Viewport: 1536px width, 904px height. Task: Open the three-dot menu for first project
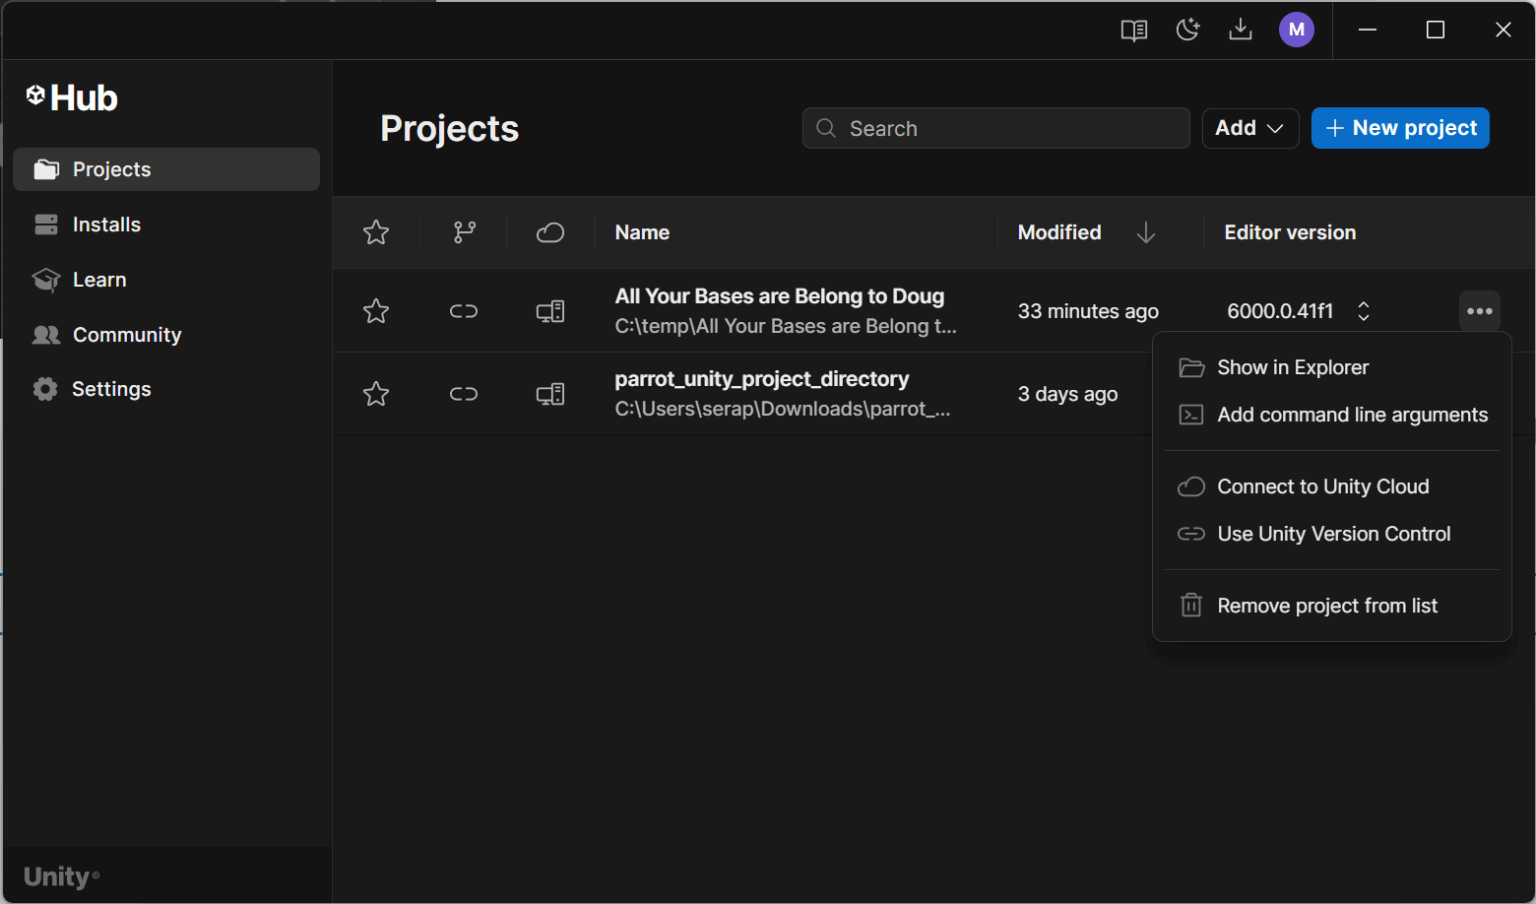coord(1480,311)
